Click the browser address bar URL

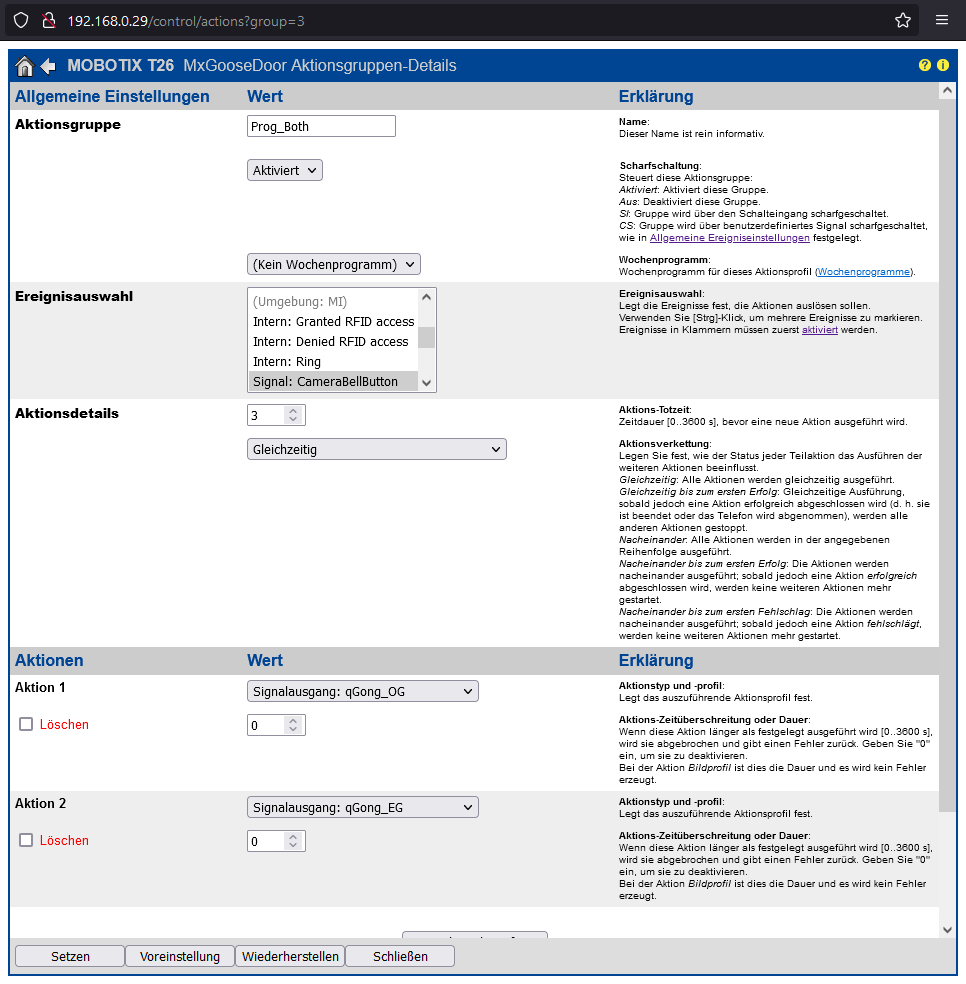186,21
